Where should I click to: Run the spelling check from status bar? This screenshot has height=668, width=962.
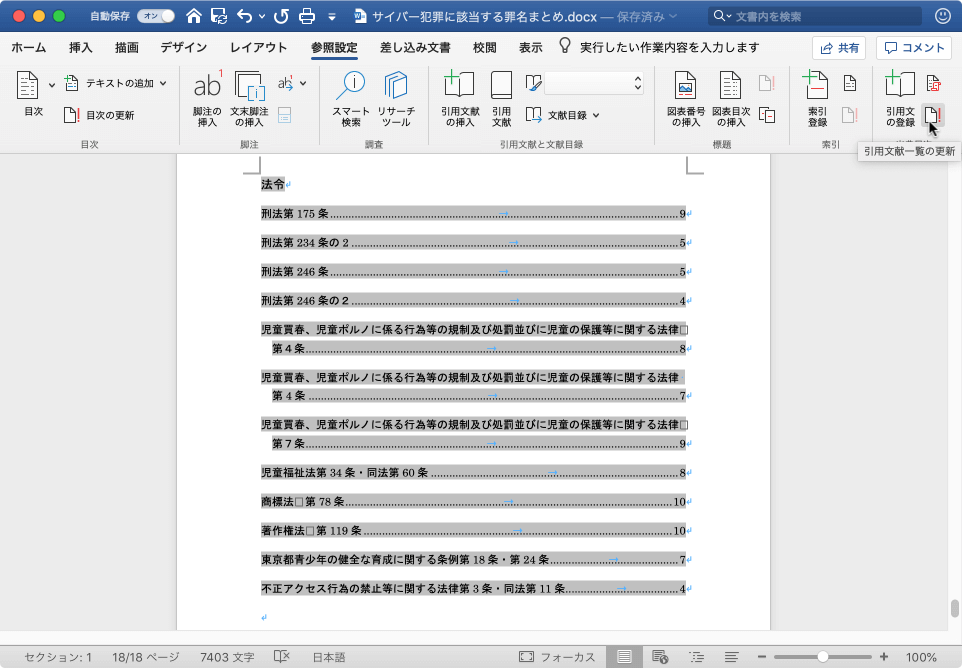click(x=281, y=655)
